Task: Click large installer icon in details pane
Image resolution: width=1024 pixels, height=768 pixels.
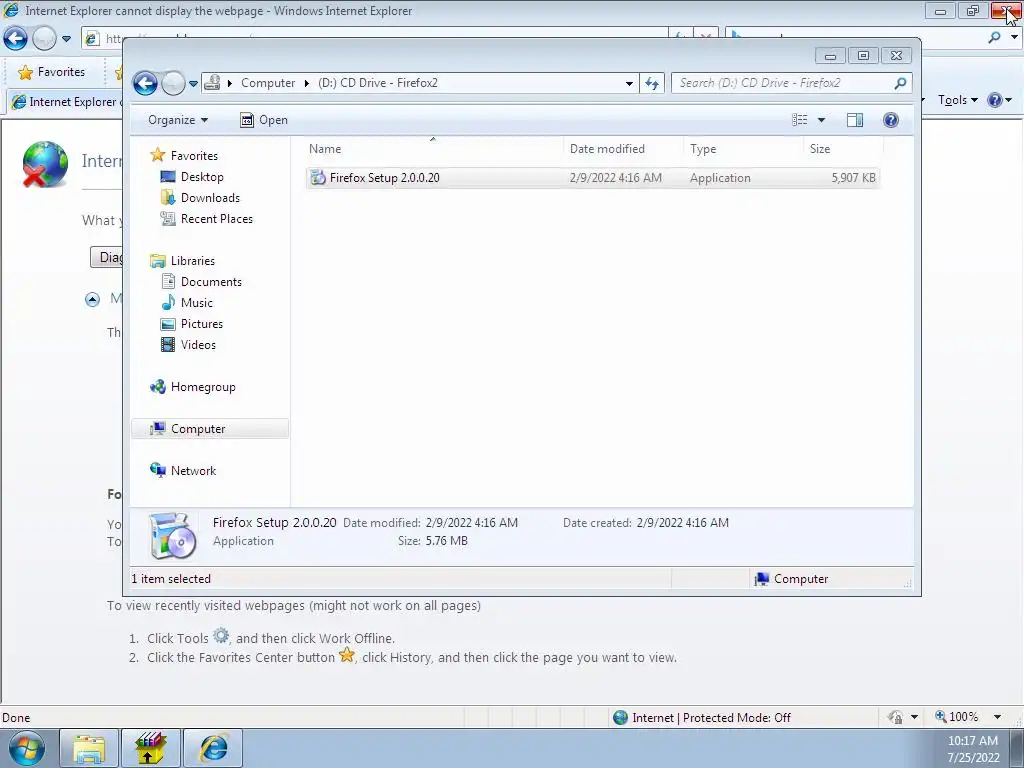Action: click(x=172, y=536)
